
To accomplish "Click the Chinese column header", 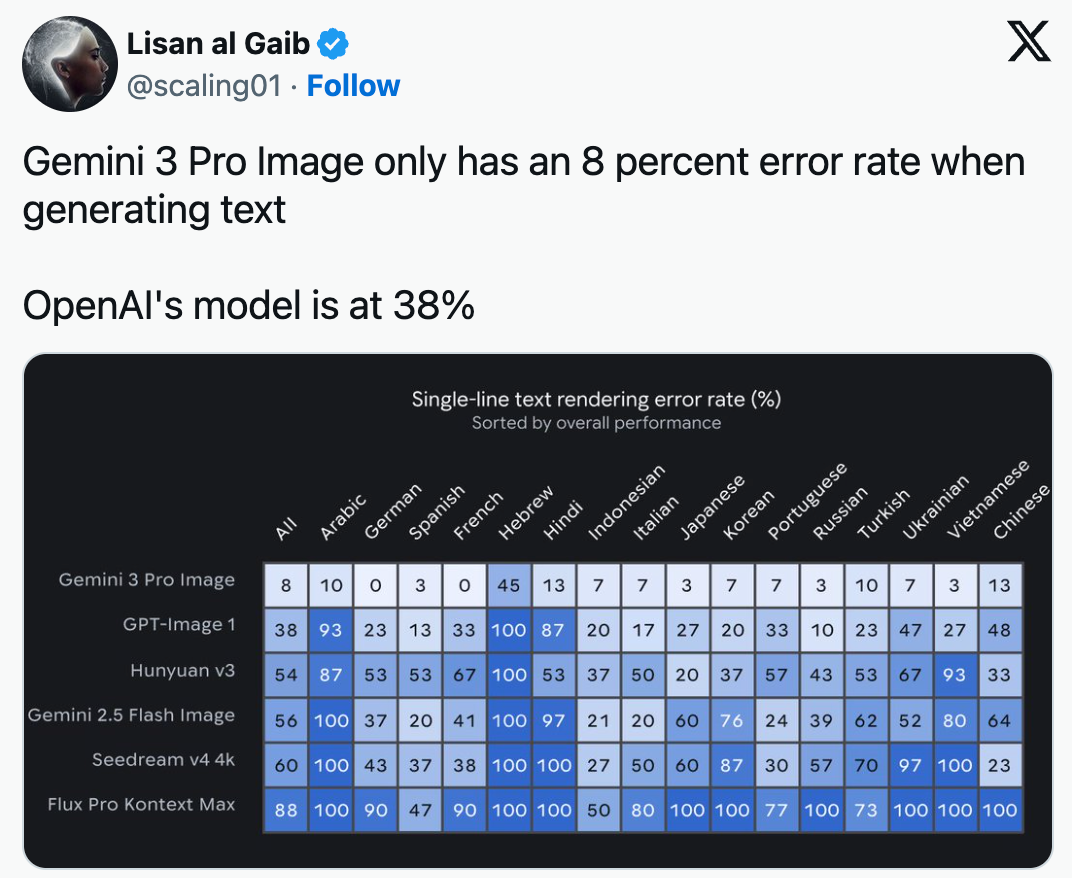I will click(1020, 512).
